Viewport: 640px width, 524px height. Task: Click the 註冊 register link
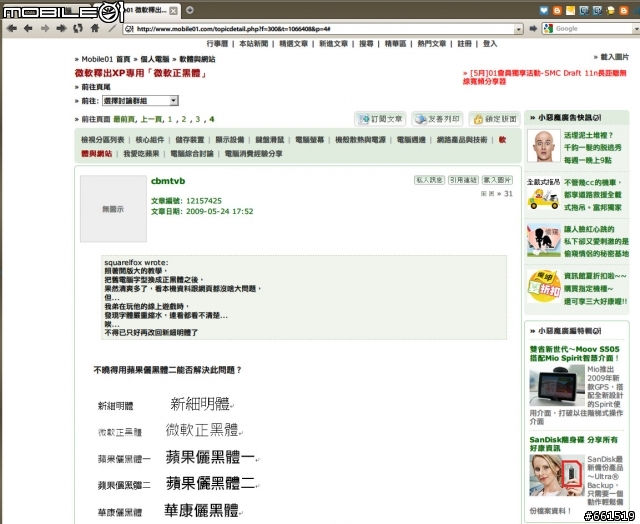coord(464,44)
